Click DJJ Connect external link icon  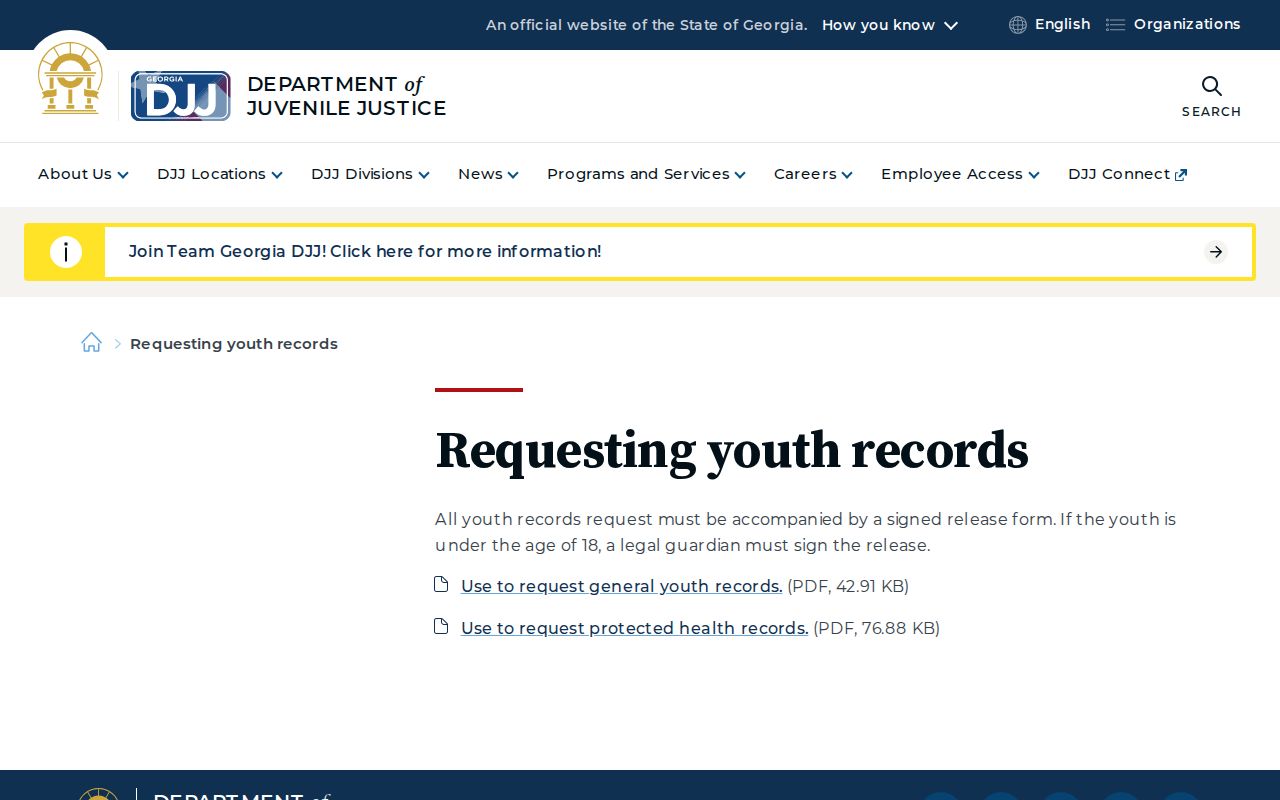point(1181,175)
